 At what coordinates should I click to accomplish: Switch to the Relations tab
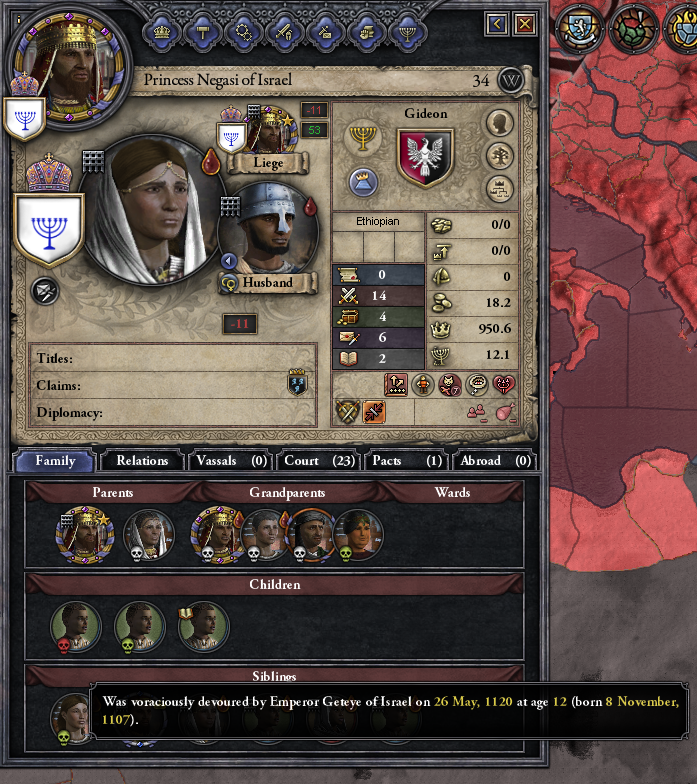[x=142, y=460]
